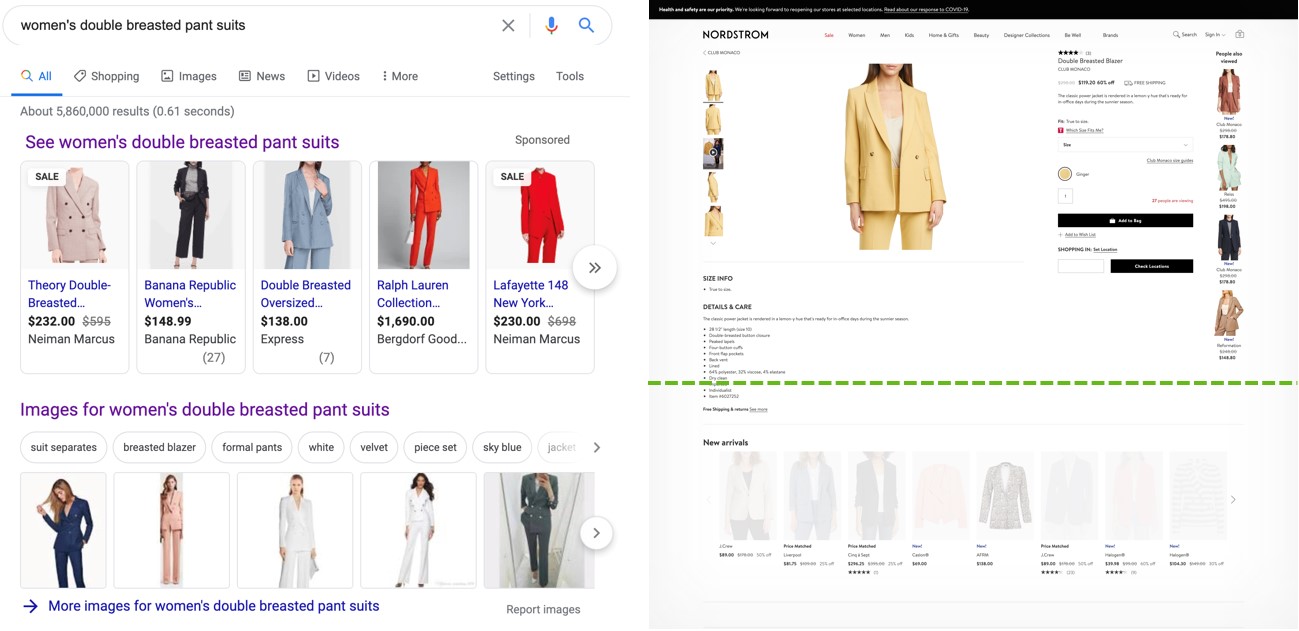Image resolution: width=1299 pixels, height=631 pixels.
Task: Show more product thumbnails down chevron
Action: coord(713,243)
